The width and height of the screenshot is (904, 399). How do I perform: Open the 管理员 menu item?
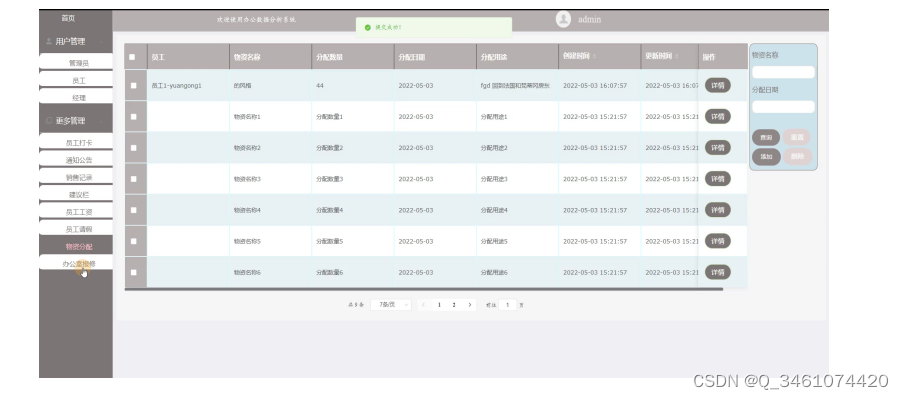point(76,63)
